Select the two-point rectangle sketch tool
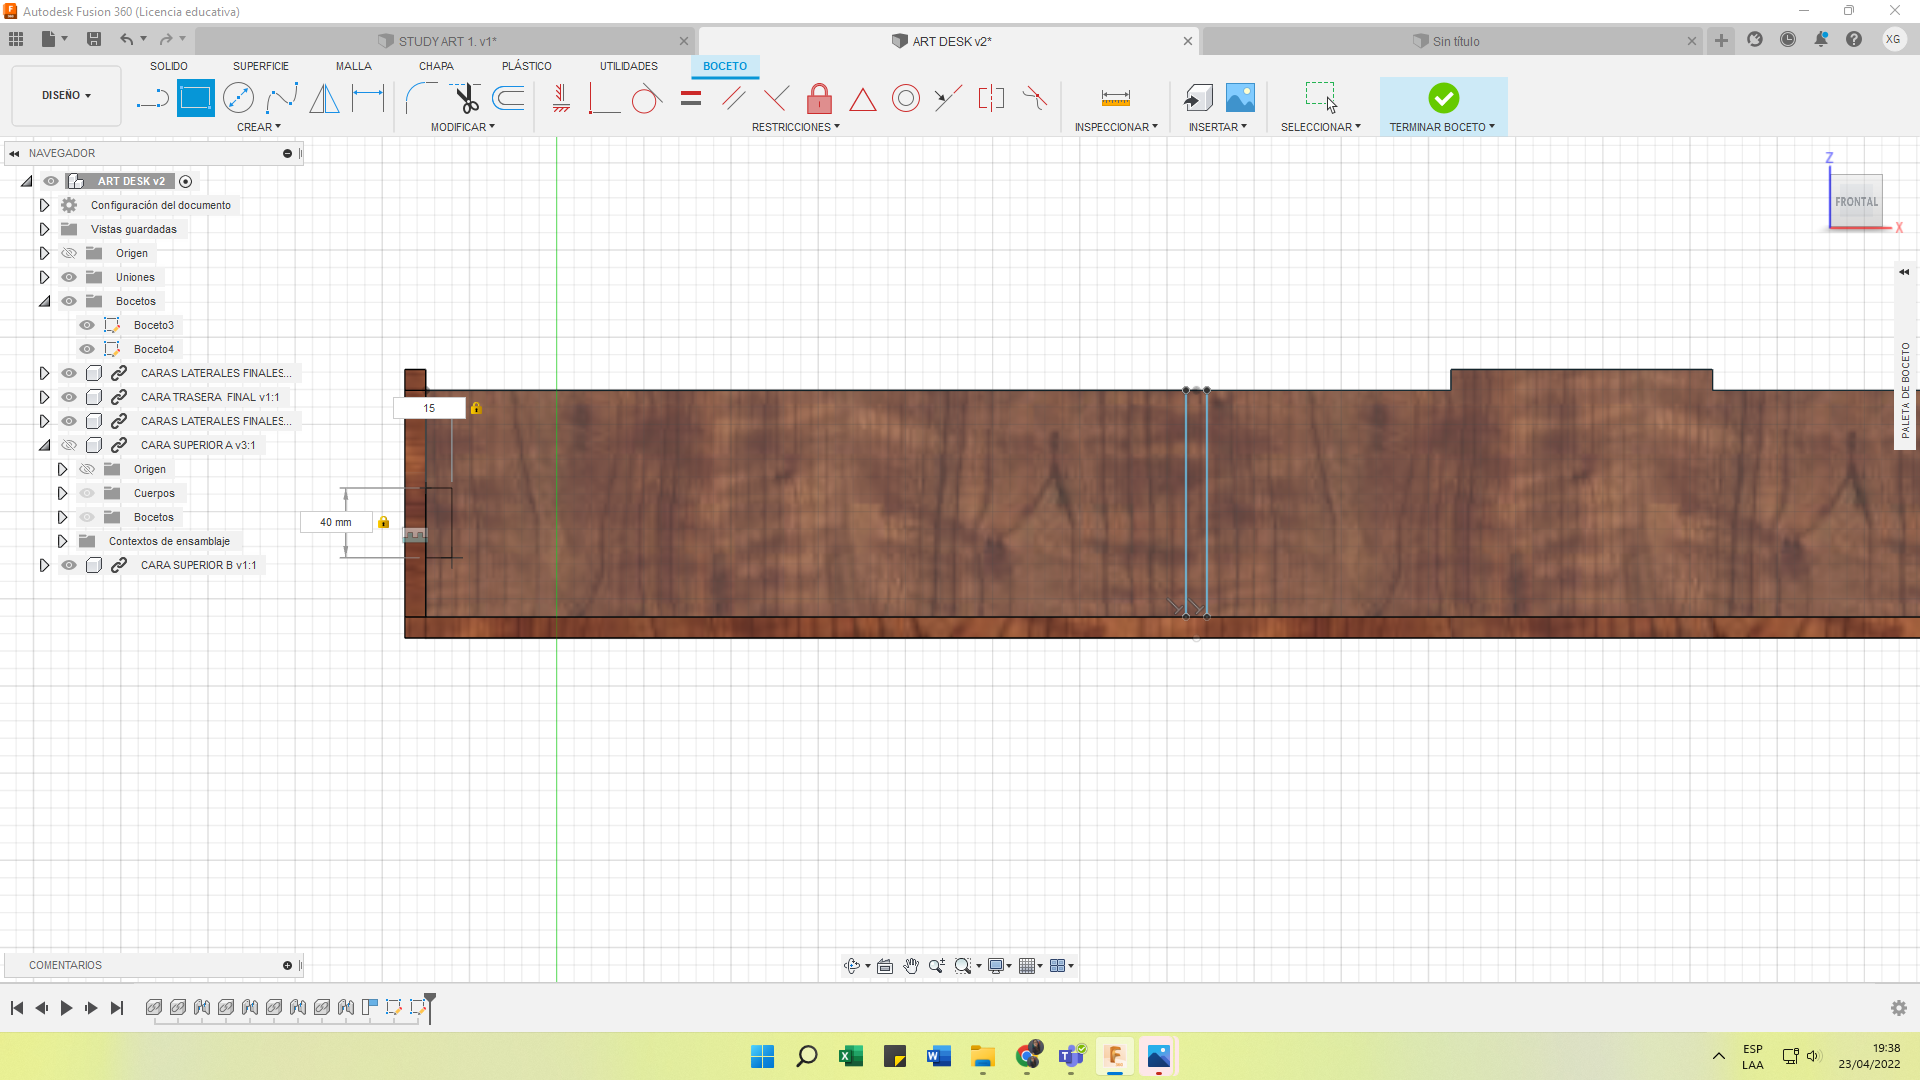Screen dimensions: 1920x1080 (195, 98)
